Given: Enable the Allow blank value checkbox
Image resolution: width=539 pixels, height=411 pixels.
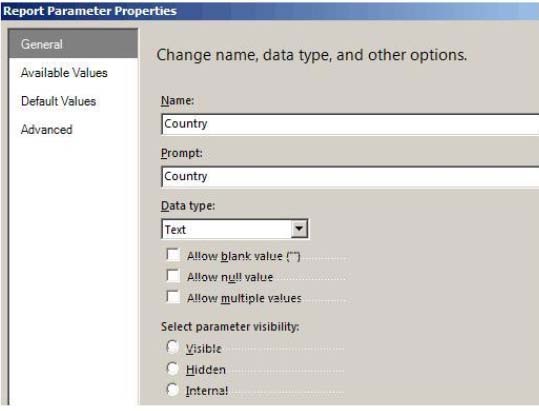Looking at the screenshot, I should click(173, 255).
